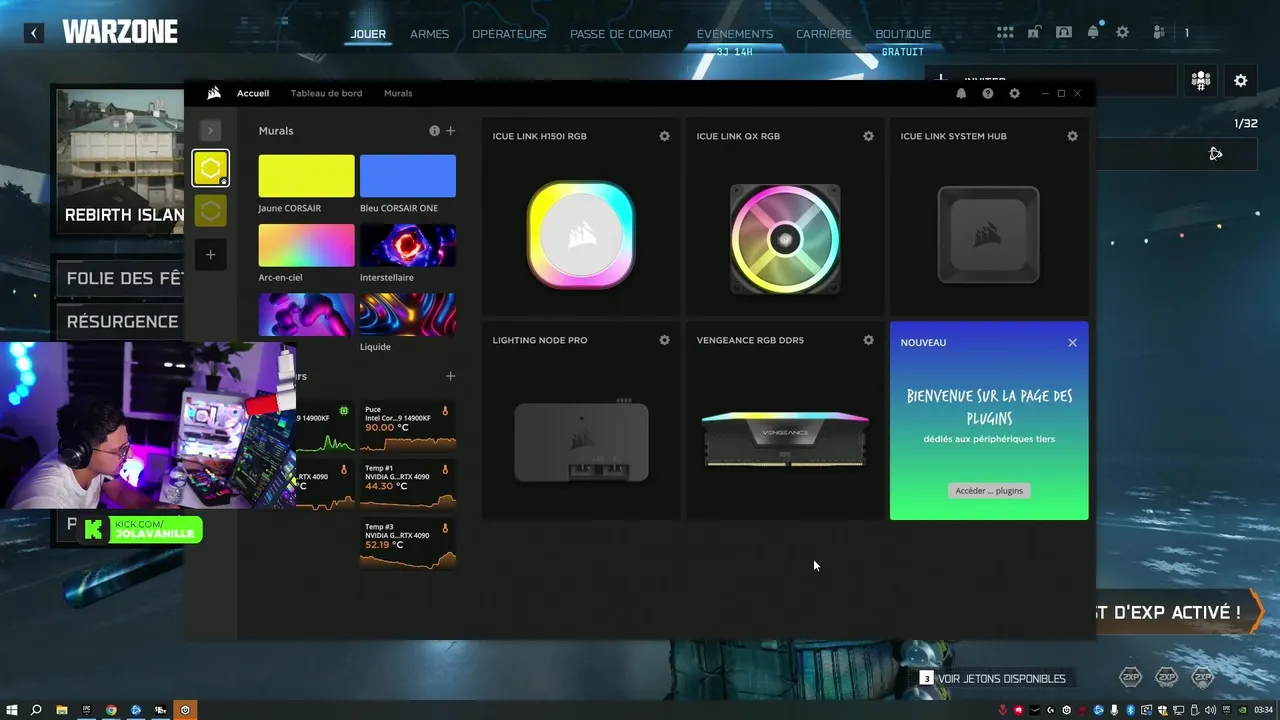This screenshot has height=720, width=1280.
Task: Open BOUTIQUE tab in Warzone
Action: coord(903,34)
